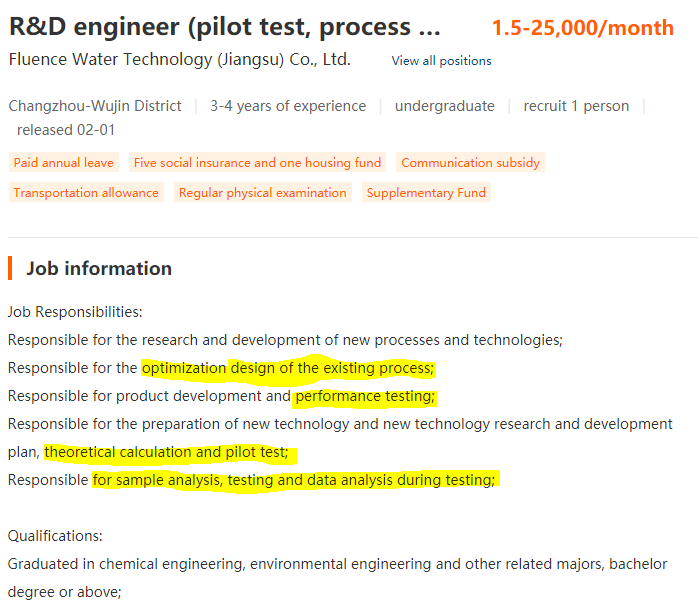Click the Supplementary Fund tag
The image size is (698, 608).
click(x=426, y=192)
